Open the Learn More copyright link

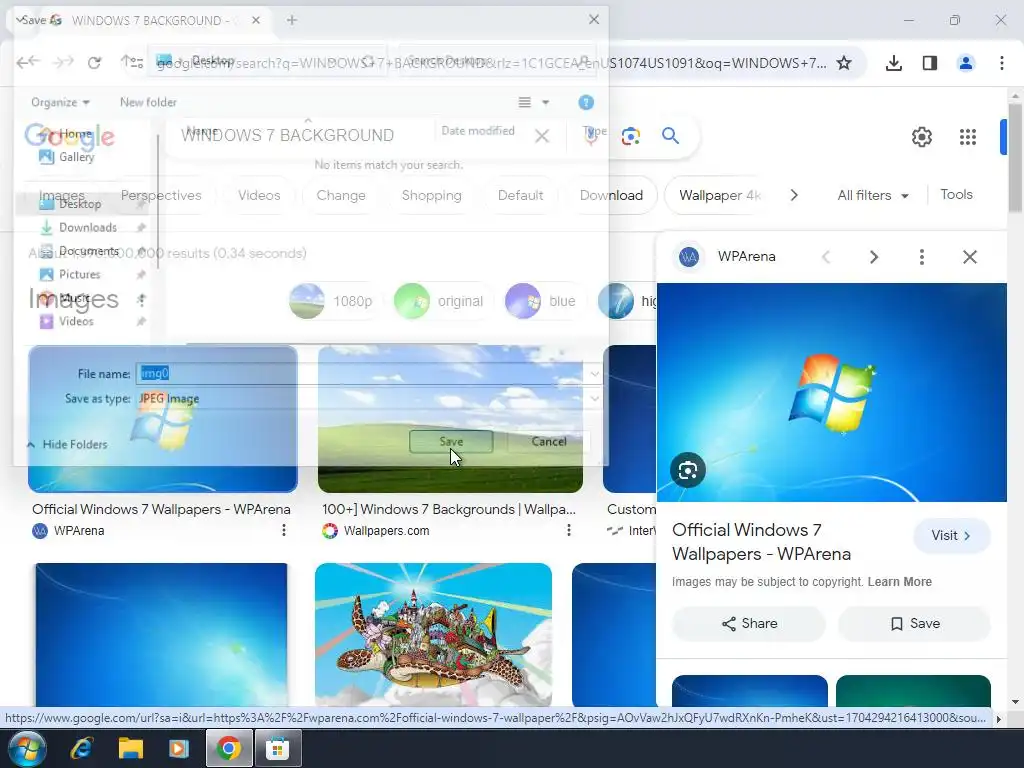coord(899,582)
